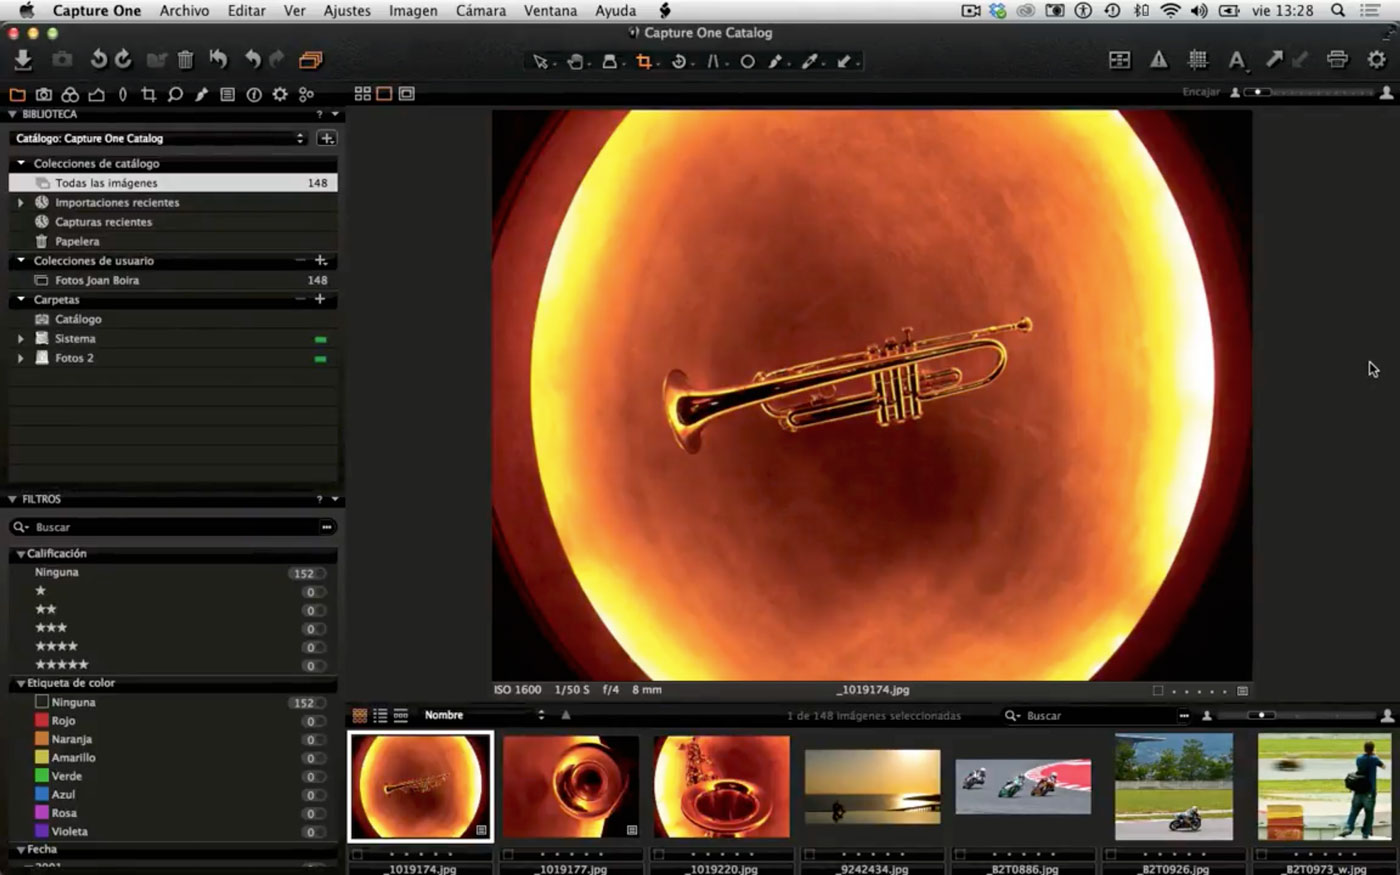The width and height of the screenshot is (1400, 875).
Task: Tick the checkbox under _1019177.jpg thumbnail
Action: point(508,854)
